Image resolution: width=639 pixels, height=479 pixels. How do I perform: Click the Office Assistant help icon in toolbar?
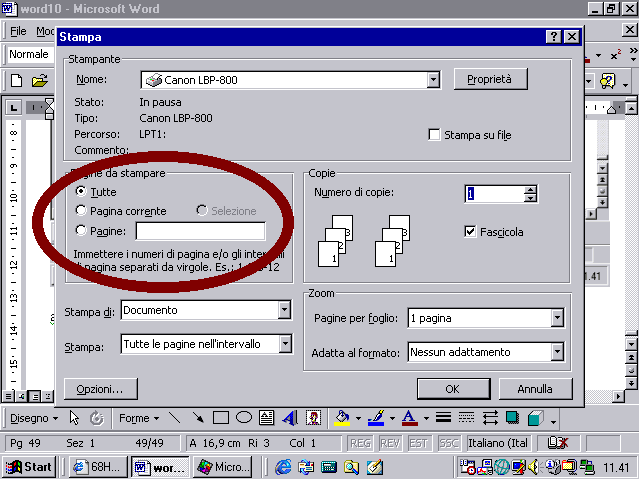(x=607, y=81)
